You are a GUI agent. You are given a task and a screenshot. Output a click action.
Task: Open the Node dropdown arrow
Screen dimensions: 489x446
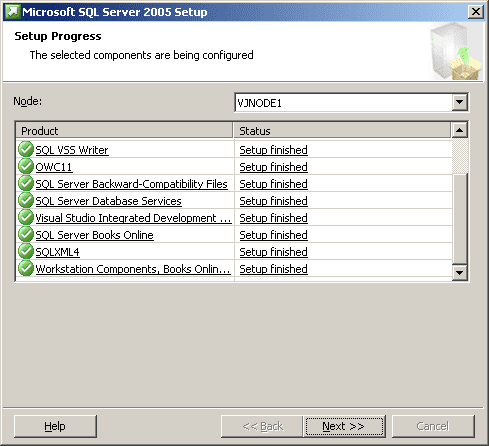(459, 102)
